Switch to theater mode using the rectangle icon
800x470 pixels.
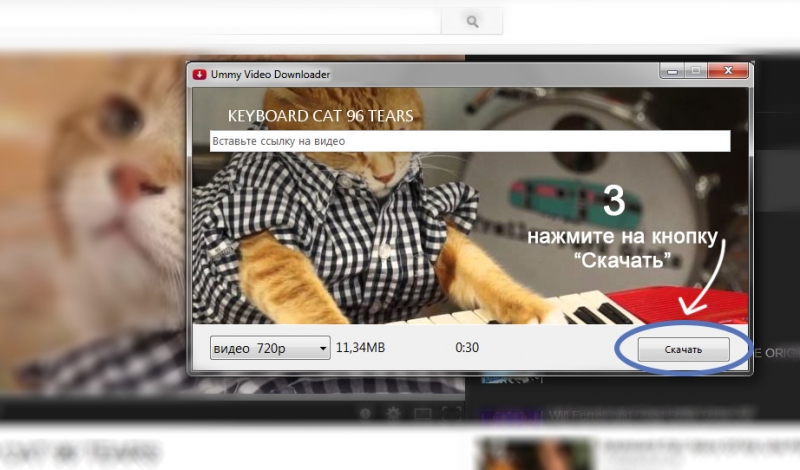tap(423, 412)
